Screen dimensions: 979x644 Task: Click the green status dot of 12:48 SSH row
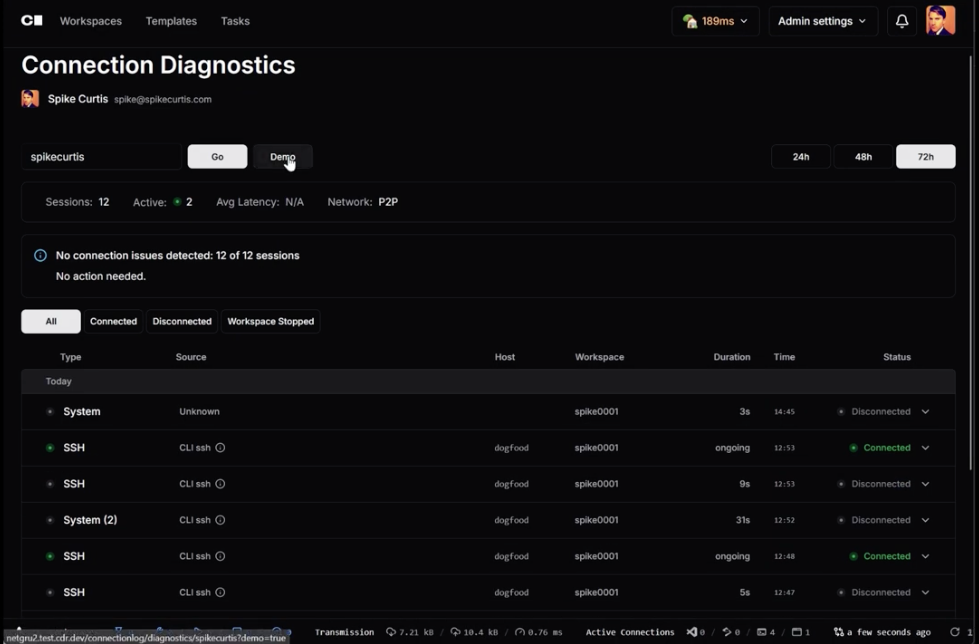pyautogui.click(x=50, y=556)
